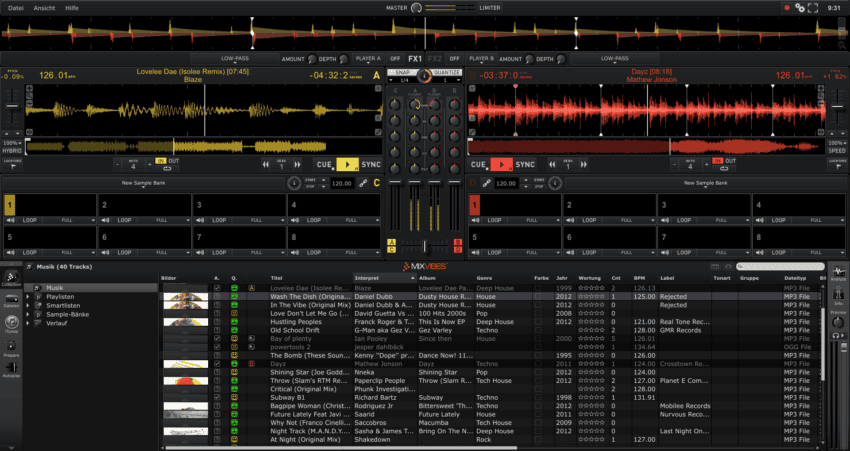This screenshot has height=451, width=850.
Task: Click CUE on deck A
Action: pyautogui.click(x=324, y=165)
